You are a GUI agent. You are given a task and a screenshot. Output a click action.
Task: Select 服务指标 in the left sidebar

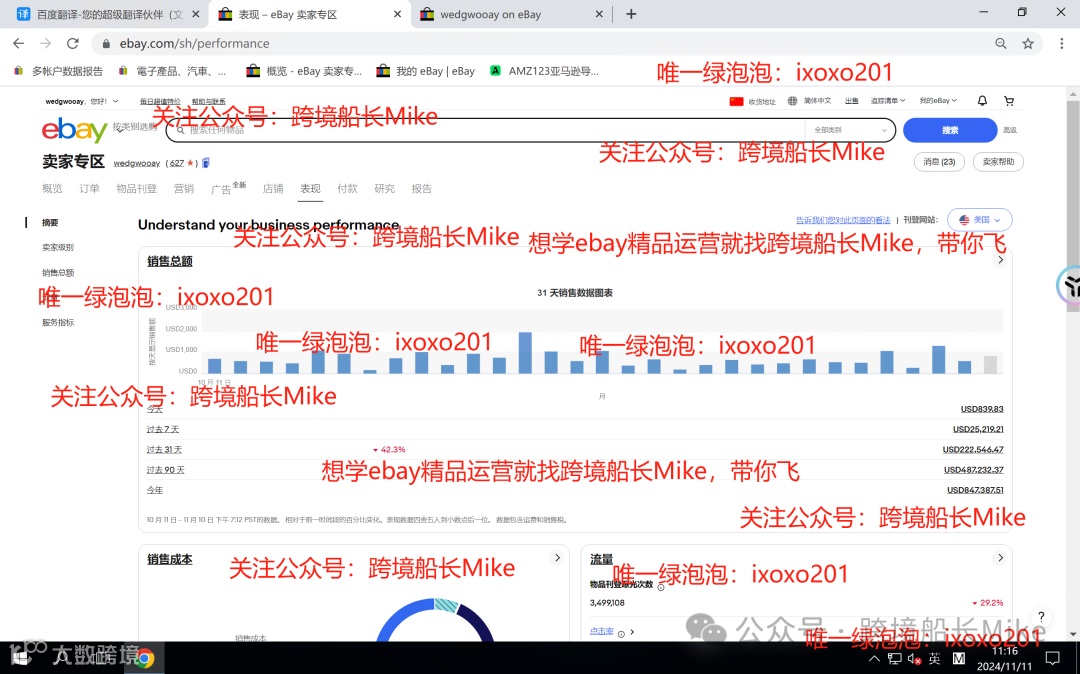58,322
